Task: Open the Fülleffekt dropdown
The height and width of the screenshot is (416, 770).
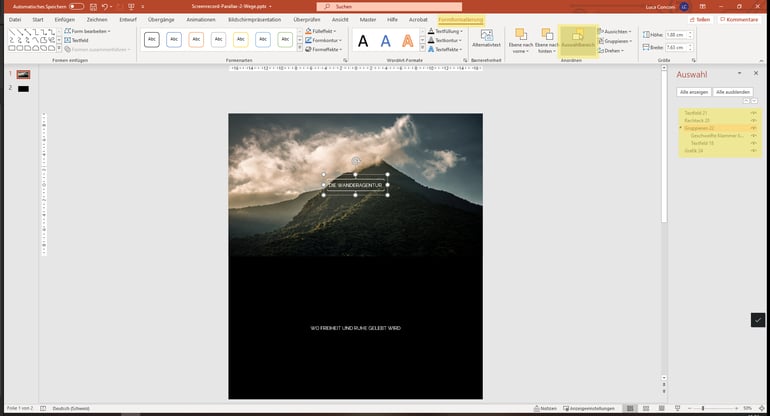Action: point(321,31)
